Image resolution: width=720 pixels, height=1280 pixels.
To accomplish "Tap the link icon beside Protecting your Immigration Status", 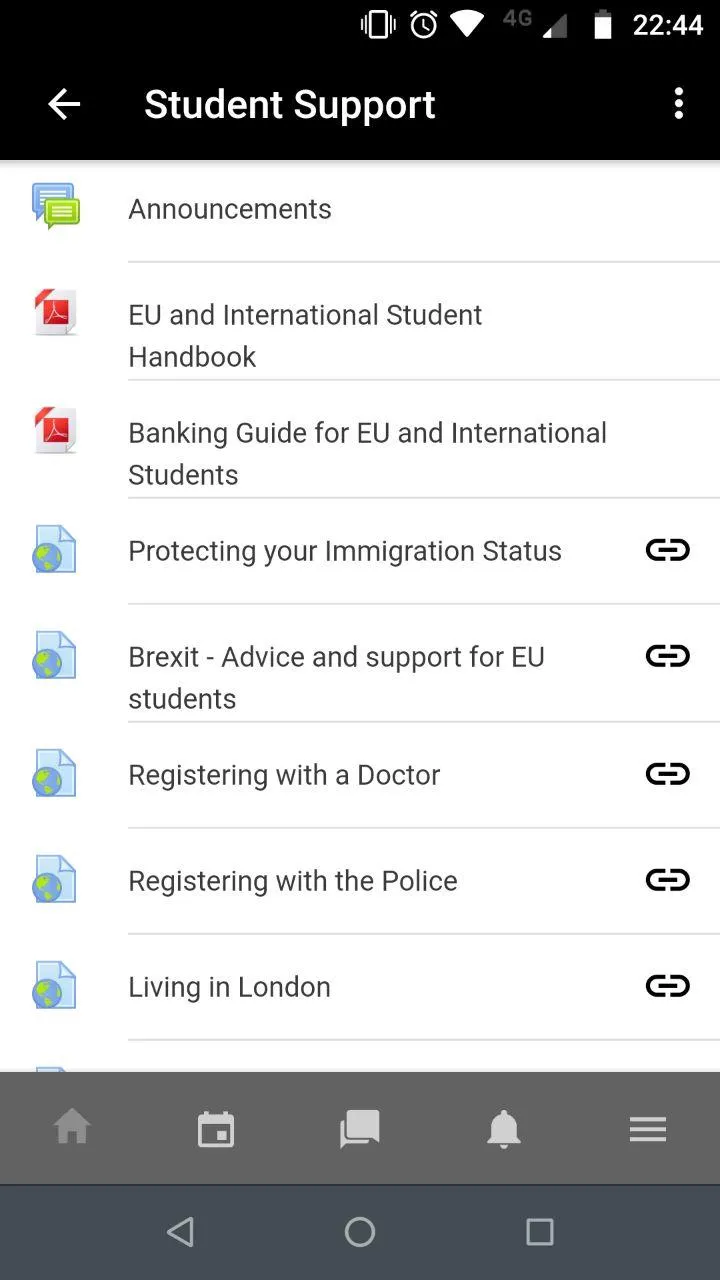I will pyautogui.click(x=667, y=550).
